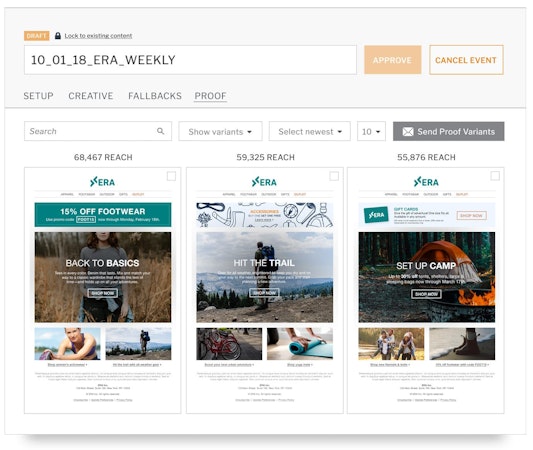Screen dimensions: 533x450
Task: Click the DRAFT status badge
Action: click(x=37, y=36)
